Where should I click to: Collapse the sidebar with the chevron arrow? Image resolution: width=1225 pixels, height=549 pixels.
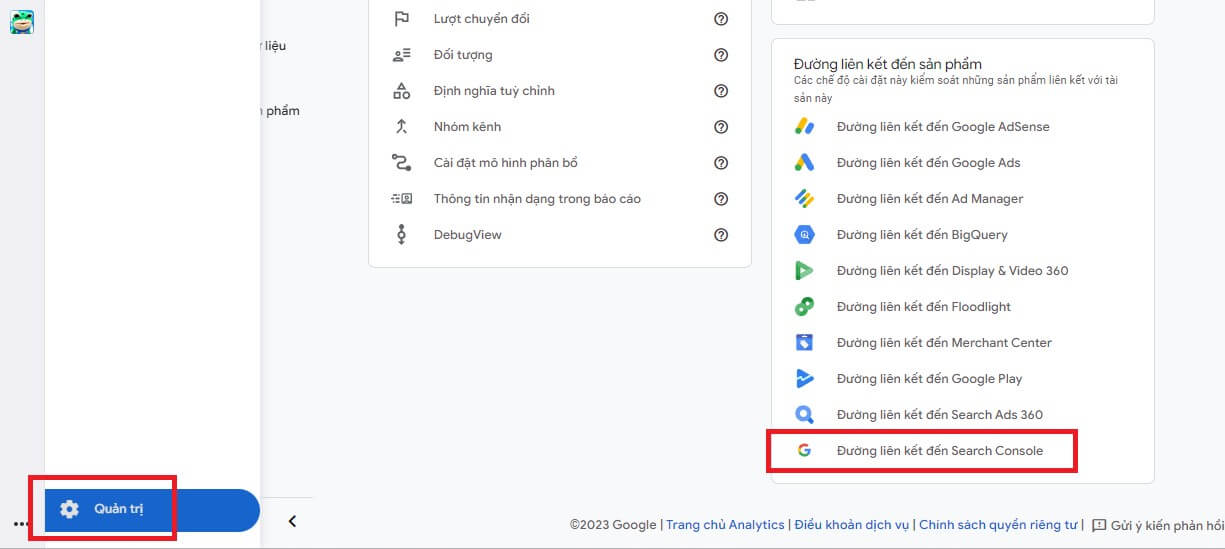292,521
